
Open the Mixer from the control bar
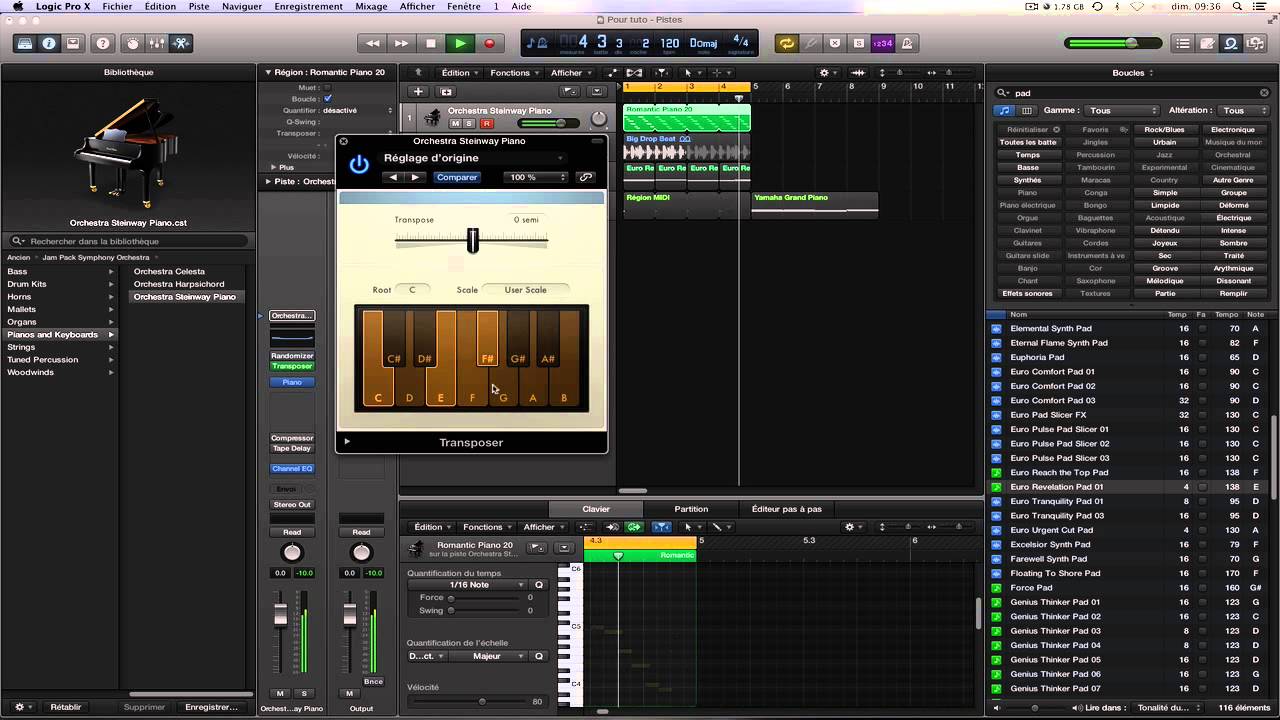click(157, 43)
